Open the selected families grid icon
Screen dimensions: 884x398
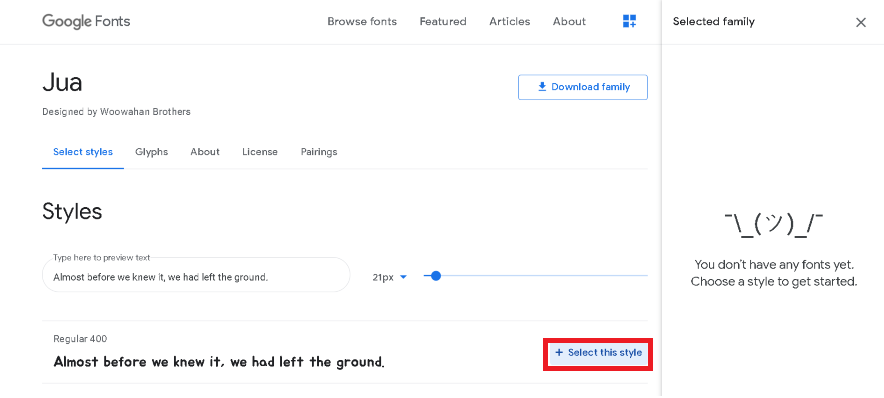pos(629,21)
